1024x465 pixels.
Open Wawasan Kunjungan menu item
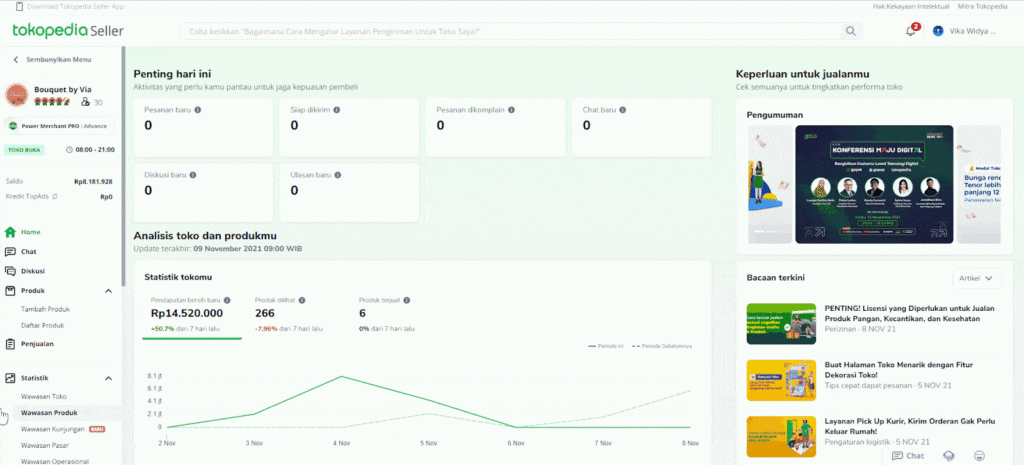[x=53, y=429]
